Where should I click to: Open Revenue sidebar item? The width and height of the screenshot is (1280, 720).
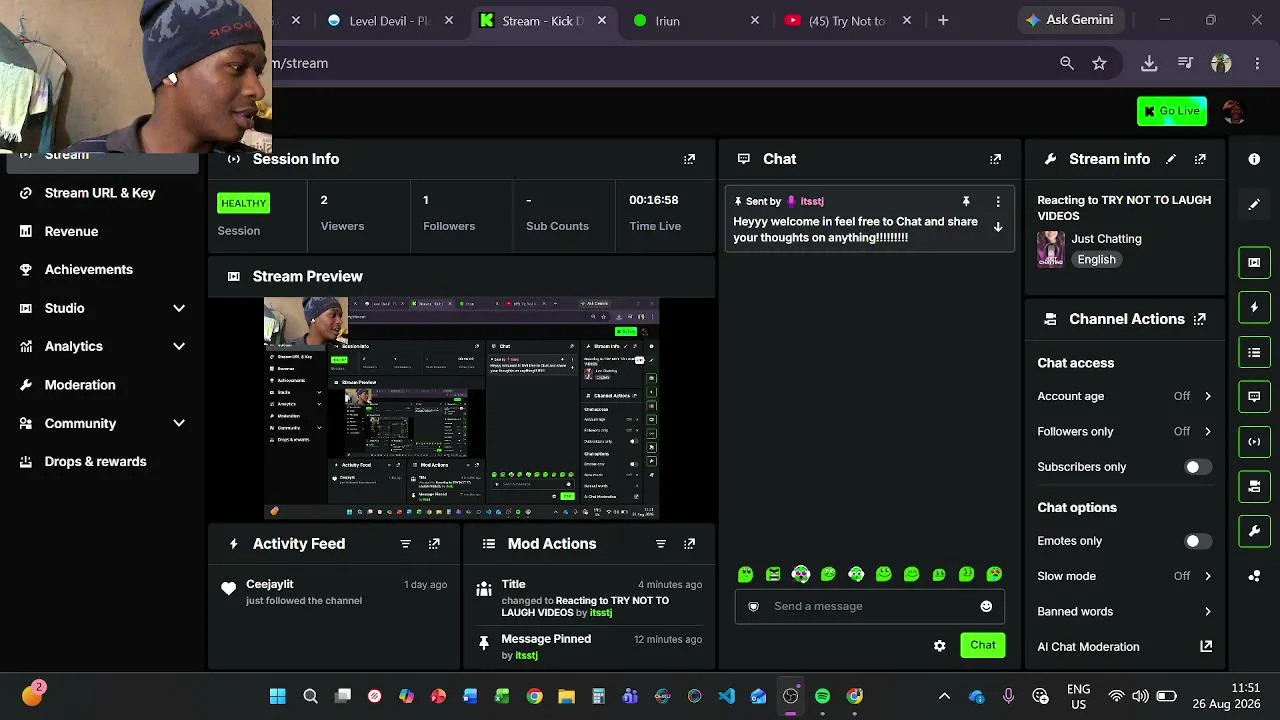click(71, 231)
